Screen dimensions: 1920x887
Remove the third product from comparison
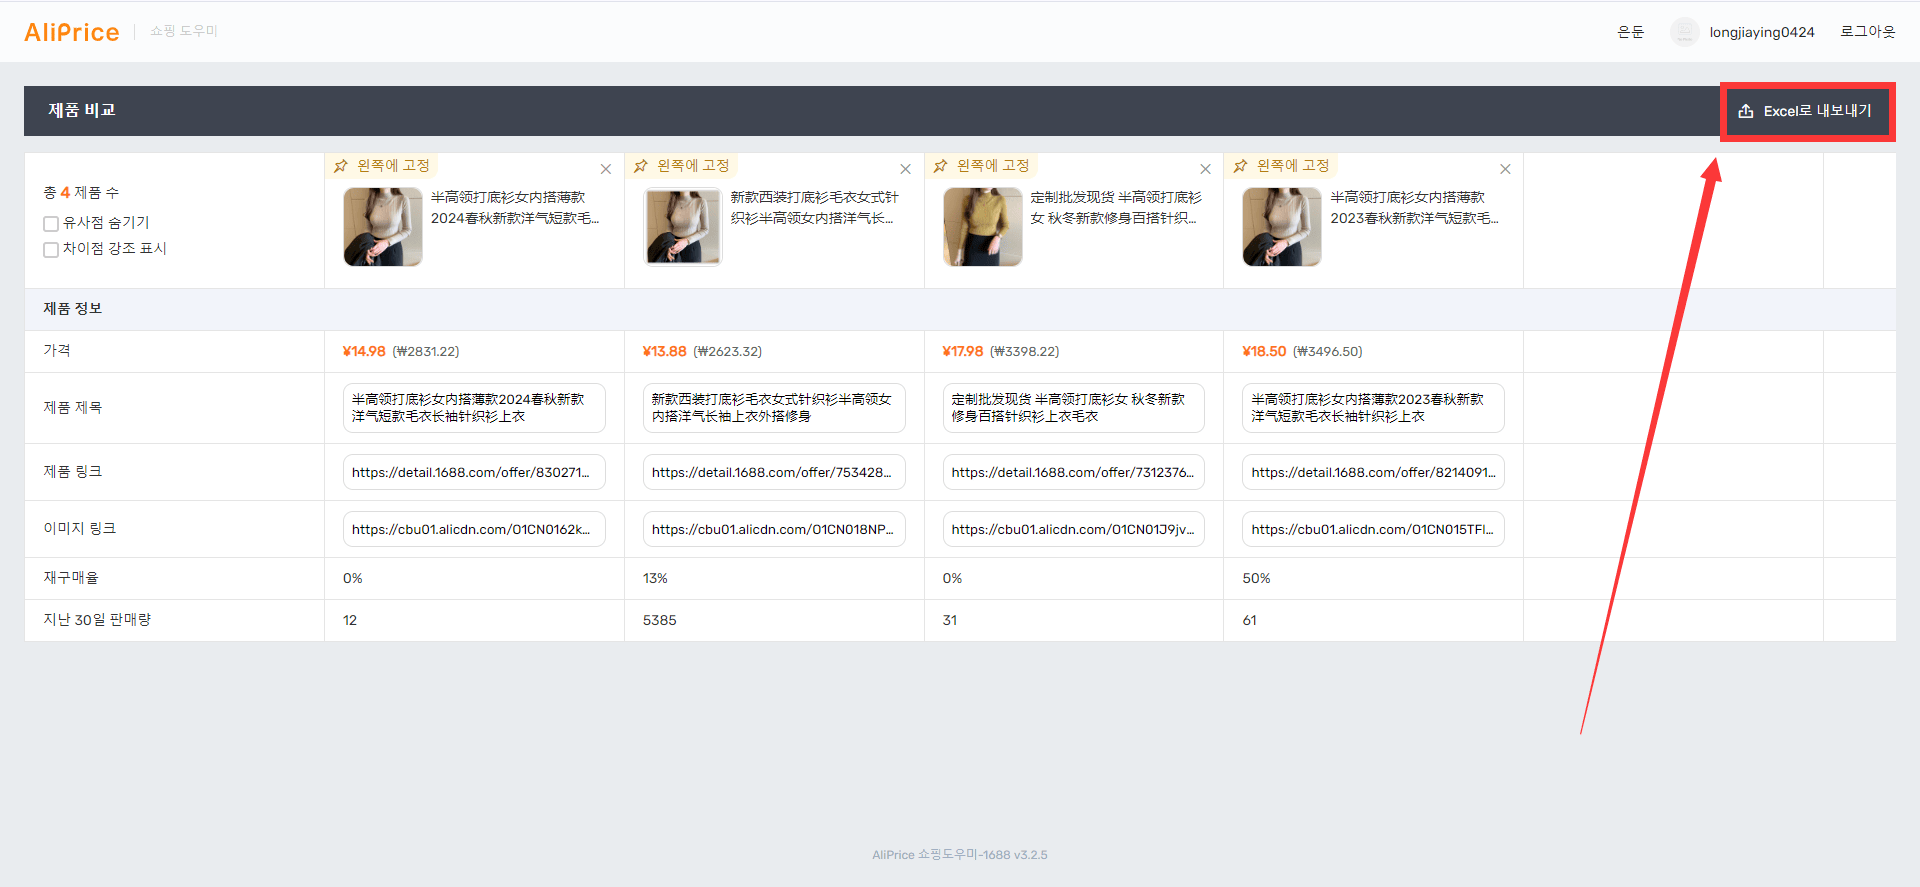click(x=1206, y=169)
